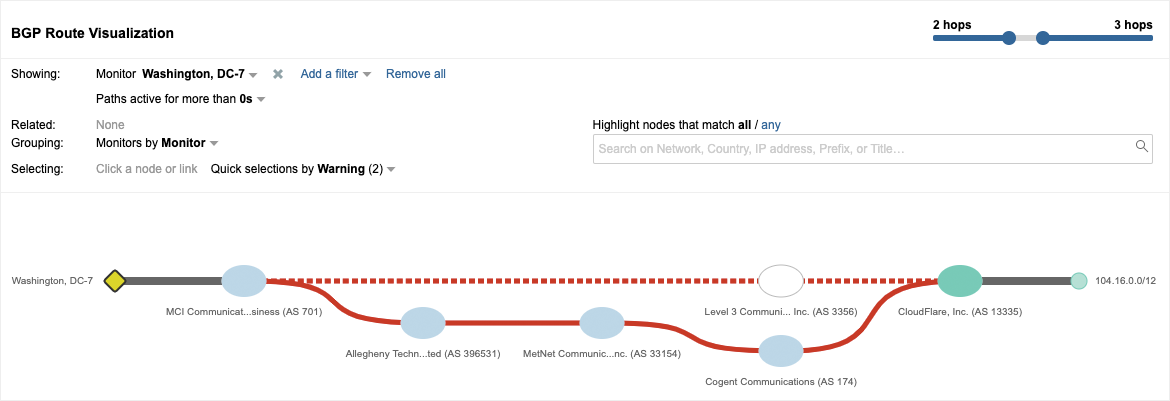Click the Remove all link

416,74
